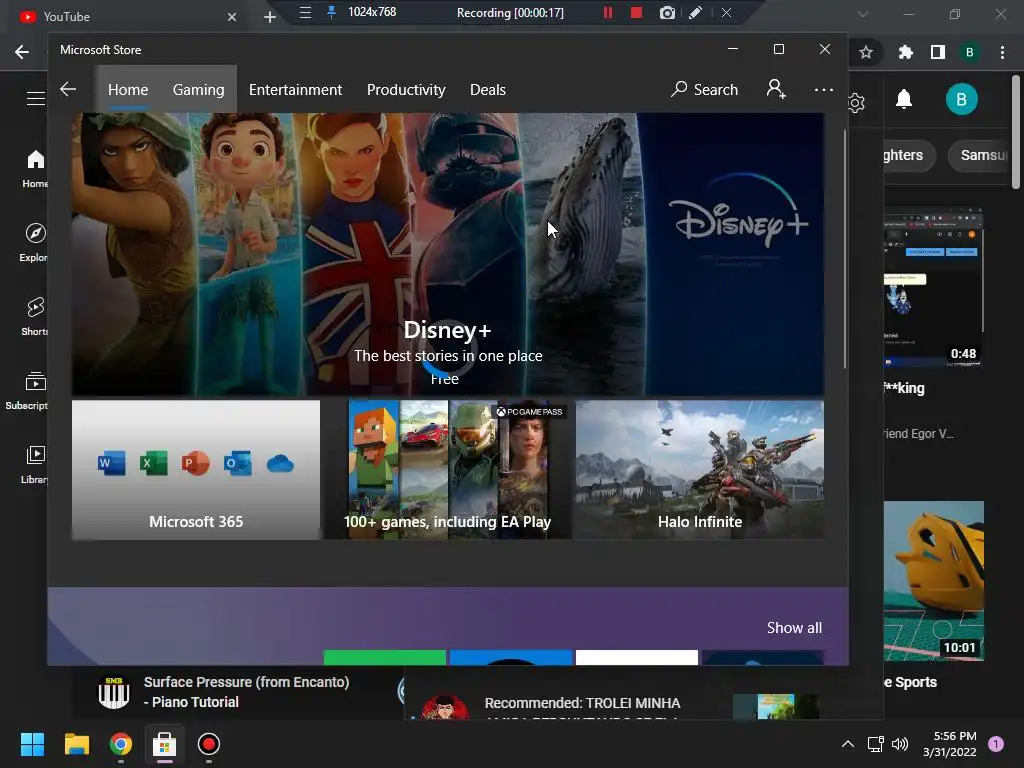Open YouTube Shorts in sidebar
Screen dimensions: 1024x768
(x=34, y=316)
